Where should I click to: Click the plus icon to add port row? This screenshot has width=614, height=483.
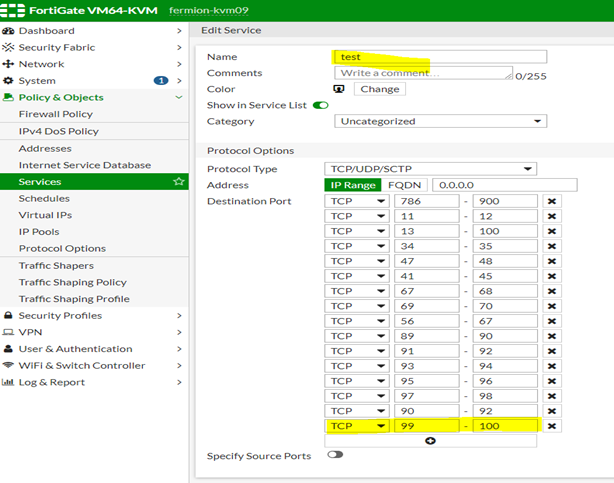pyautogui.click(x=431, y=441)
